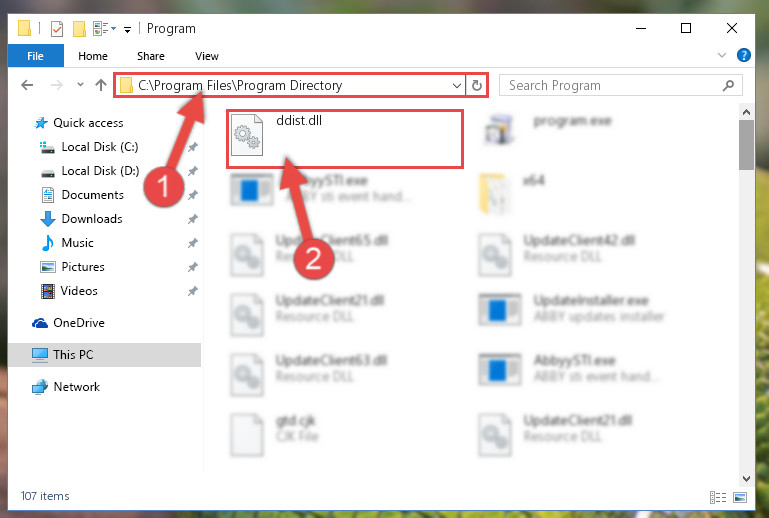The image size is (769, 518).
Task: Switch to the View tab
Action: coord(206,56)
